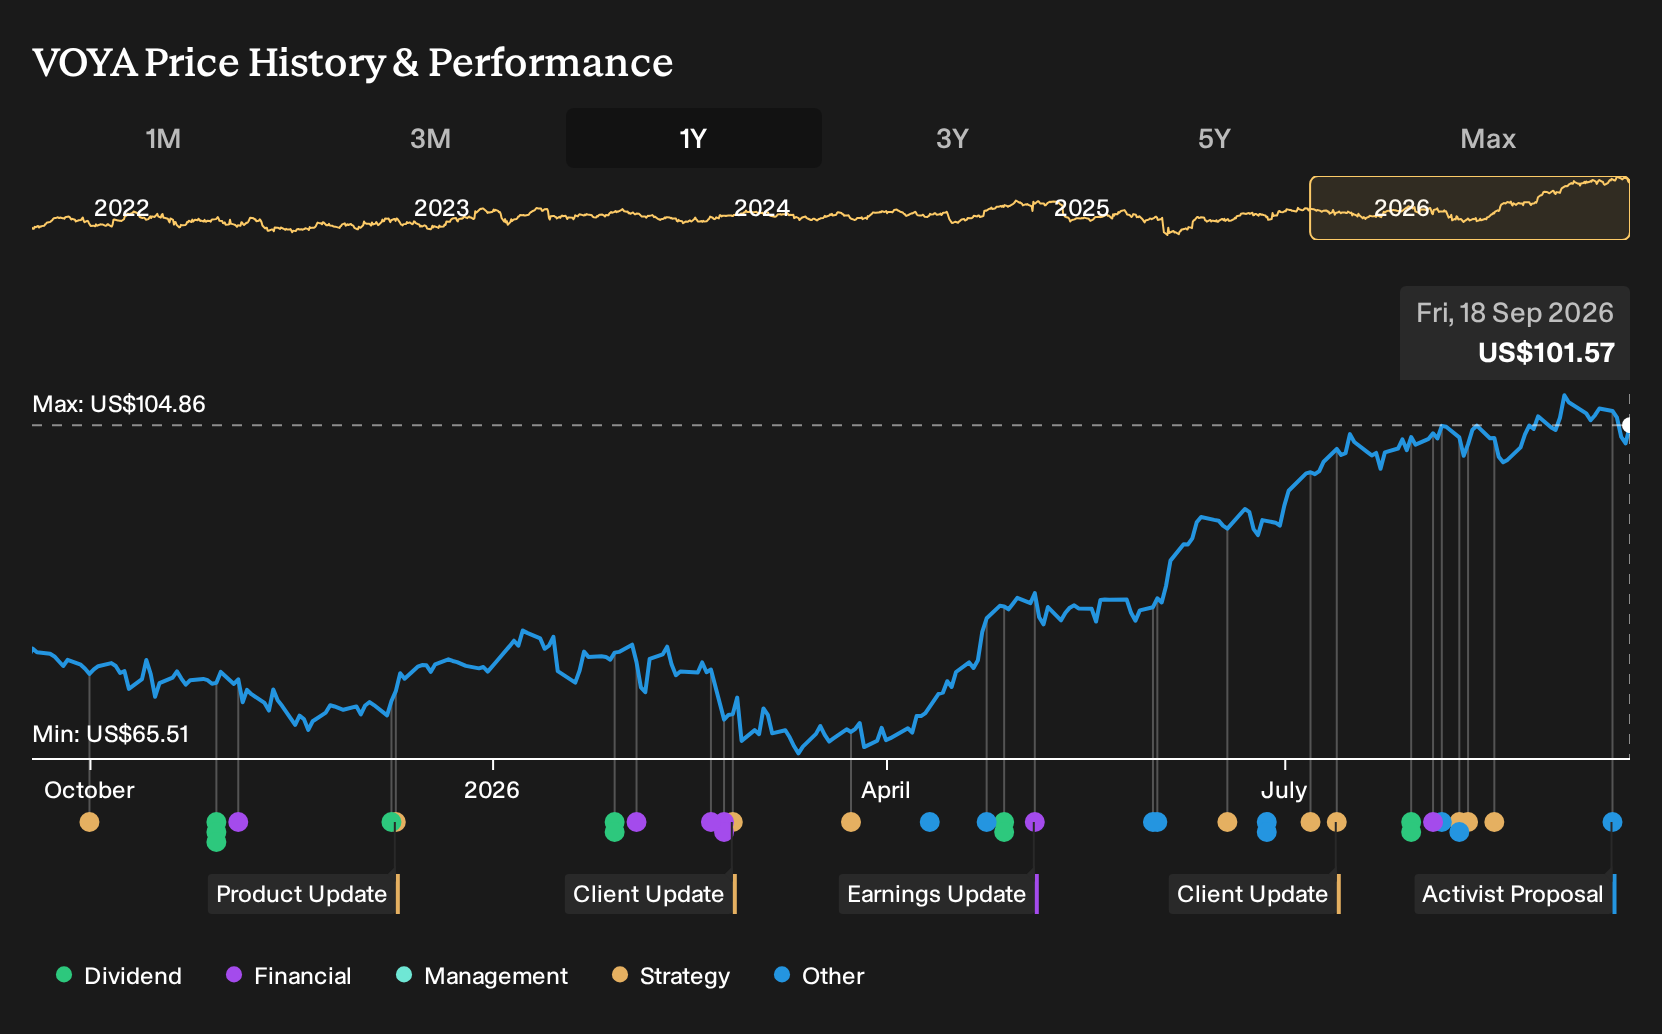Click the Min: US$65.51 label
Viewport: 1662px width, 1034px height.
point(111,734)
